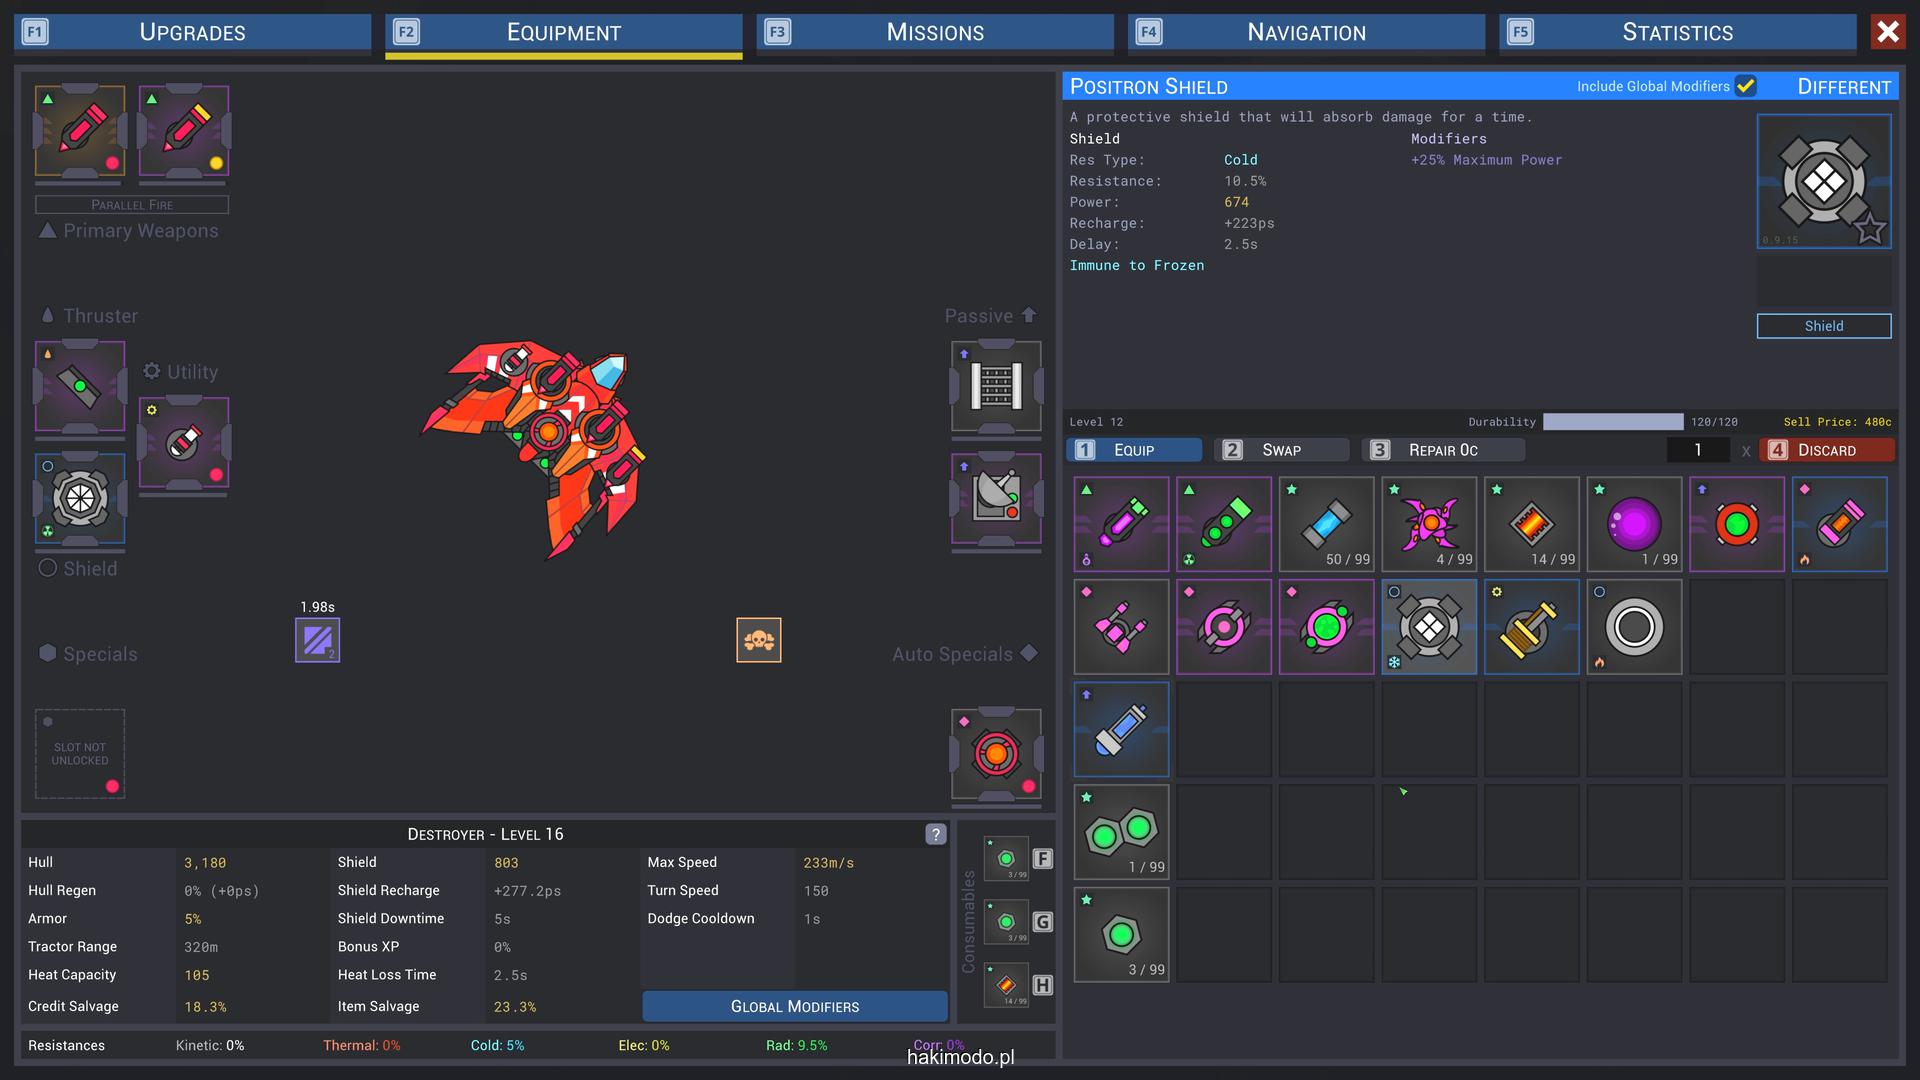Click the discard quantity input field
1920x1080 pixels.
tap(1697, 450)
